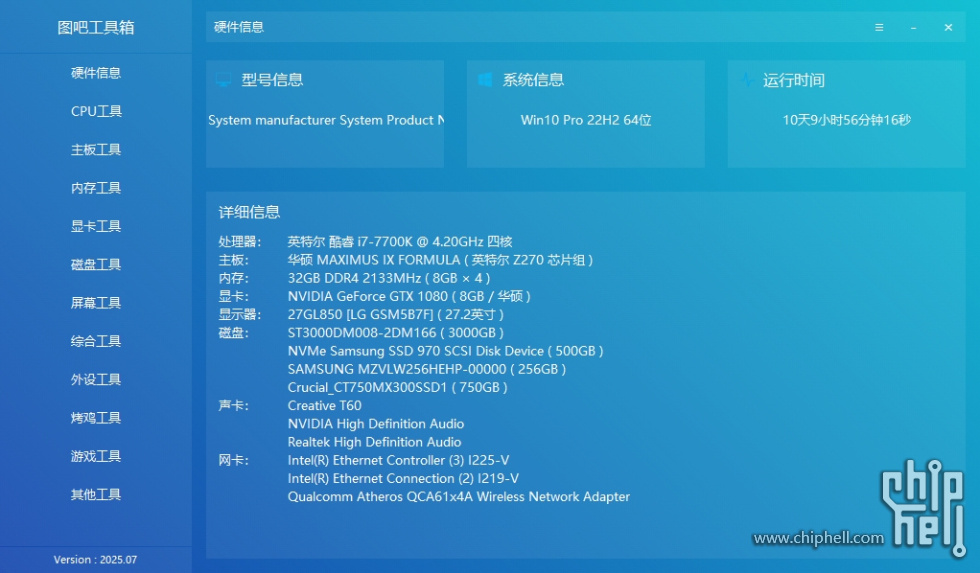This screenshot has height=573, width=980.
Task: Open 烤鸡工具 in the sidebar
Action: pyautogui.click(x=96, y=417)
